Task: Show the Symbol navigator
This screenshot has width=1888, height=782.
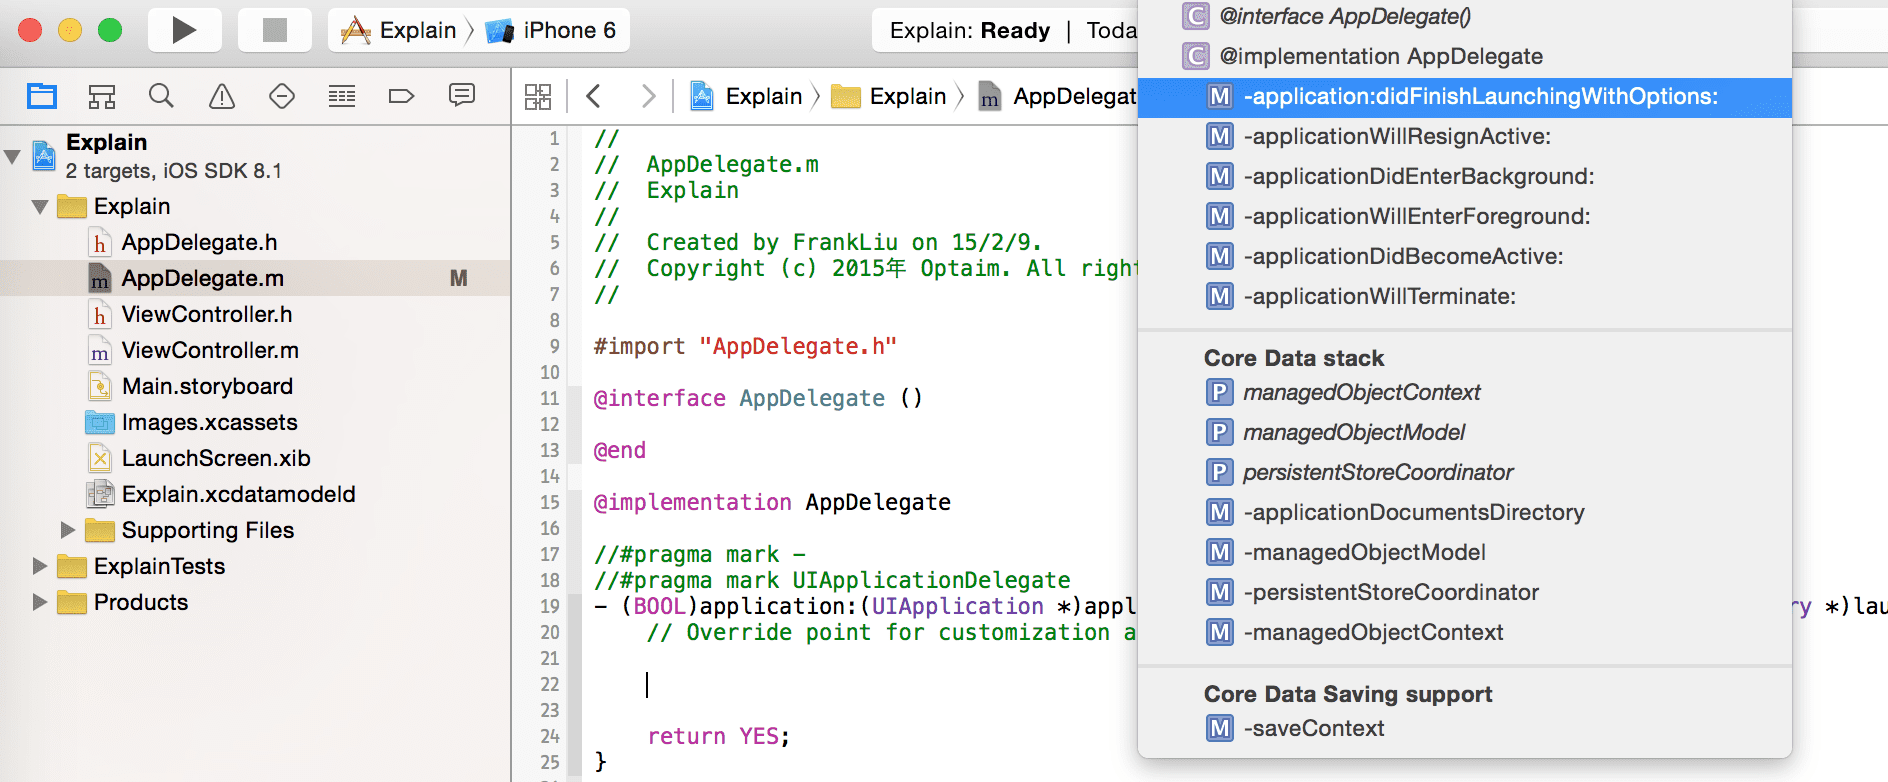Action: (x=102, y=96)
